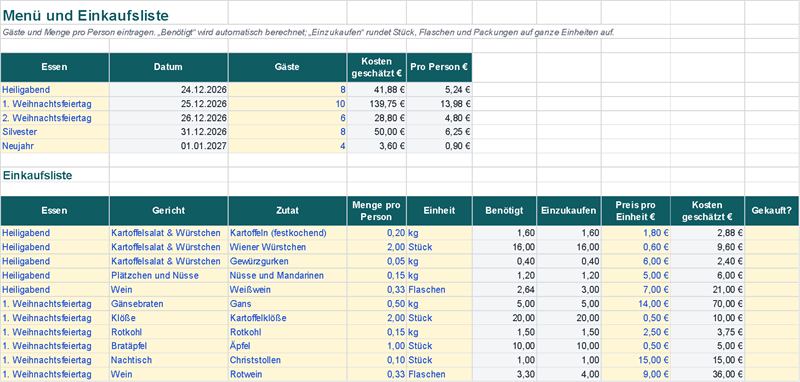Select the Weißwein needed amount 2,64
Viewport: 800px width, 382px height.
click(504, 290)
